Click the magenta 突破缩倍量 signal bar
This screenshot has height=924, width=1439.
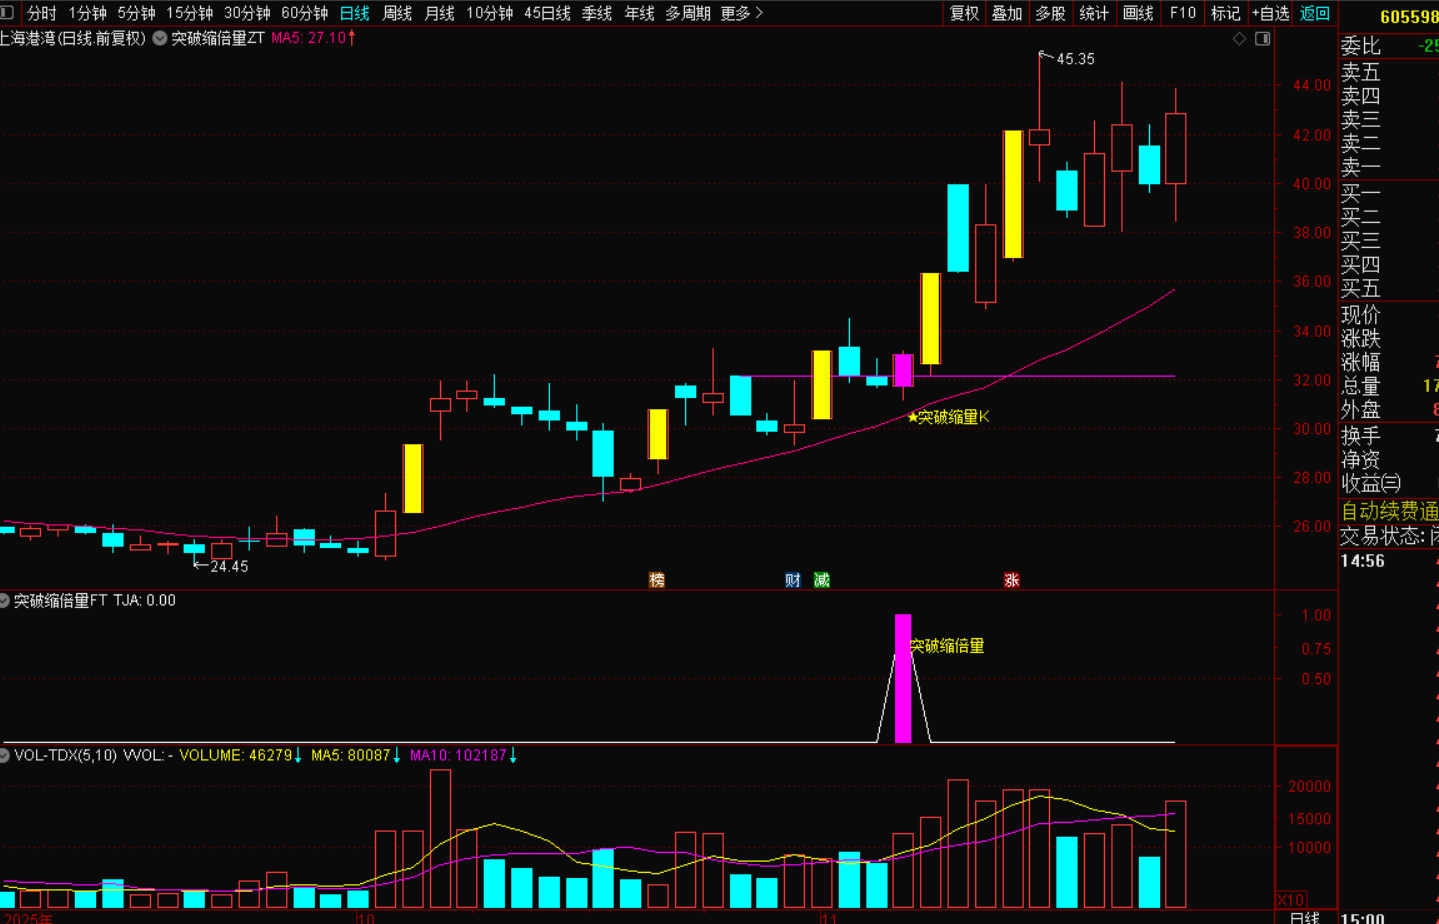pyautogui.click(x=903, y=680)
